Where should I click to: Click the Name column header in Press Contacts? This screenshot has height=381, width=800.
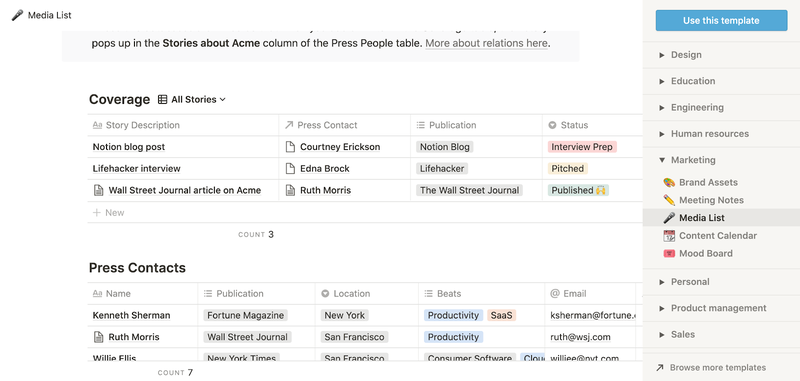pyautogui.click(x=143, y=294)
